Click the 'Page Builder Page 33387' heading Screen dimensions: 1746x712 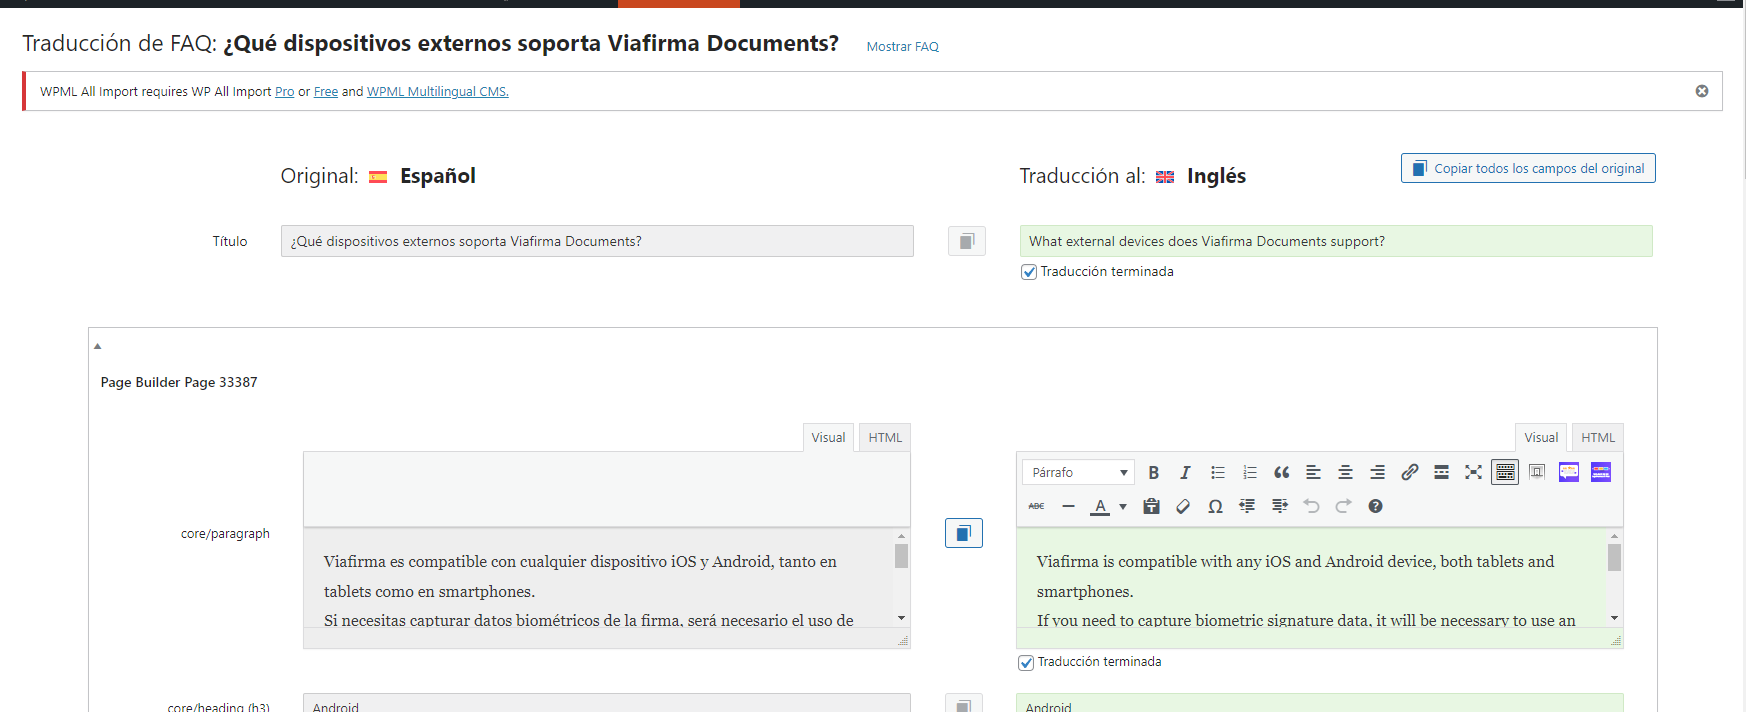point(179,382)
